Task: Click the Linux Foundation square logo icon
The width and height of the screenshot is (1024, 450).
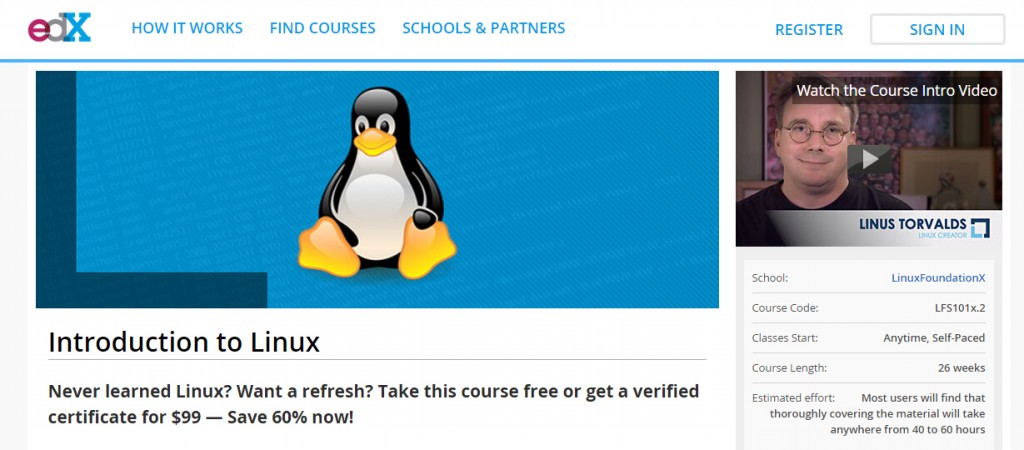Action: point(980,228)
